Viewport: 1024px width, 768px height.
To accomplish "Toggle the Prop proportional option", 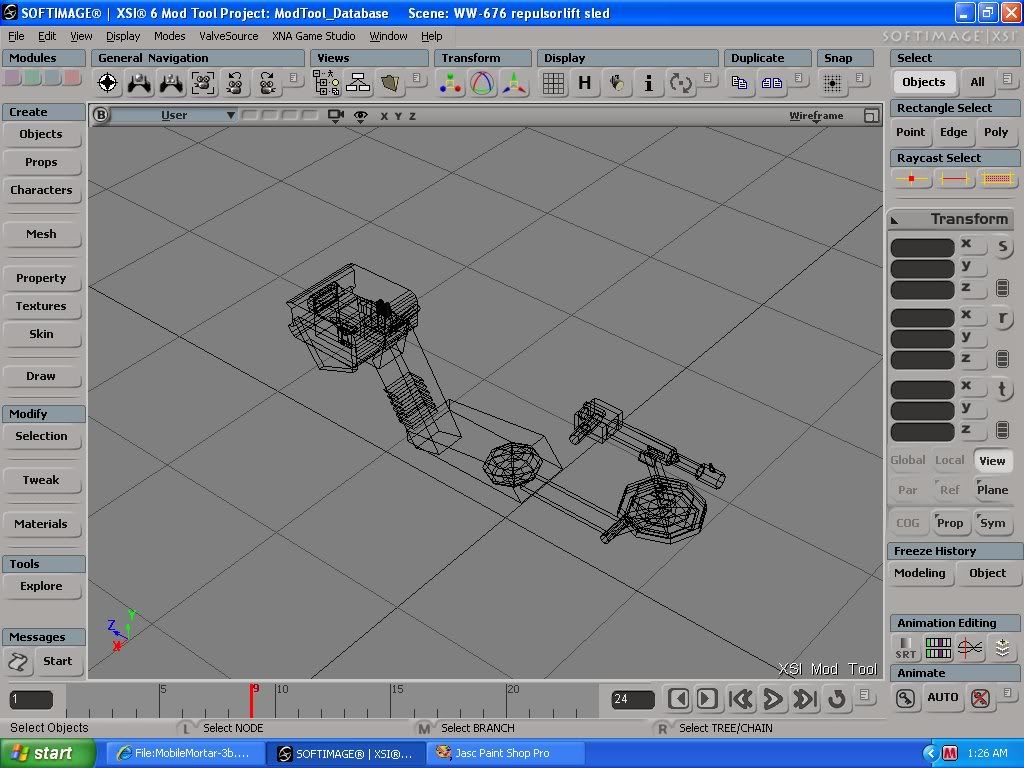I will 950,522.
